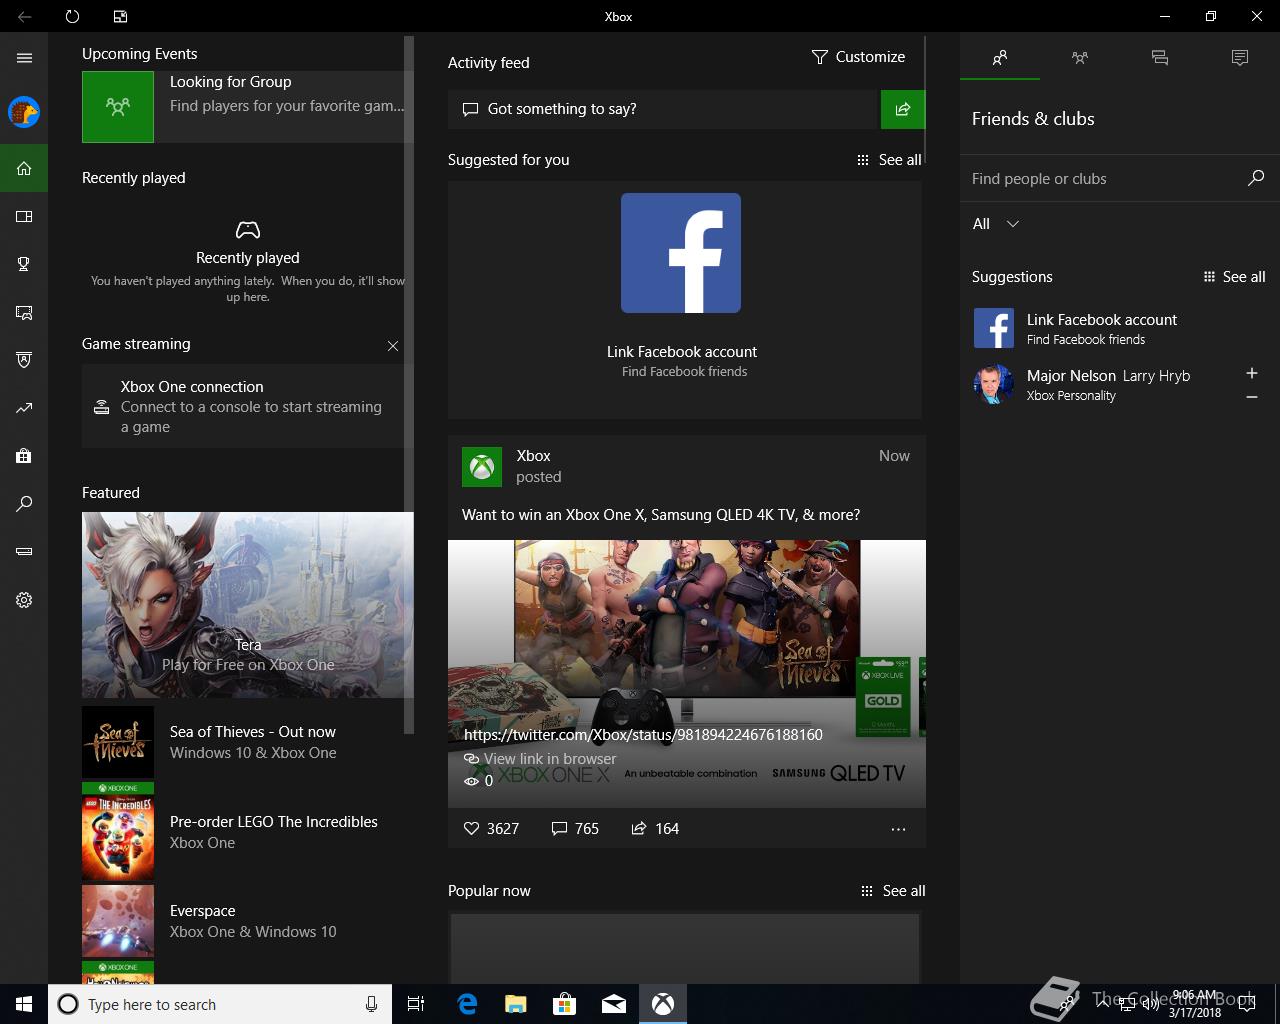Open Task View on taskbar

coord(416,1004)
